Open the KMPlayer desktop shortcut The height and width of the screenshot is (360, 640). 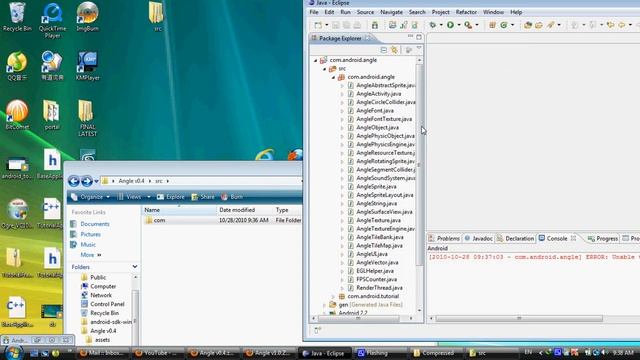click(87, 65)
